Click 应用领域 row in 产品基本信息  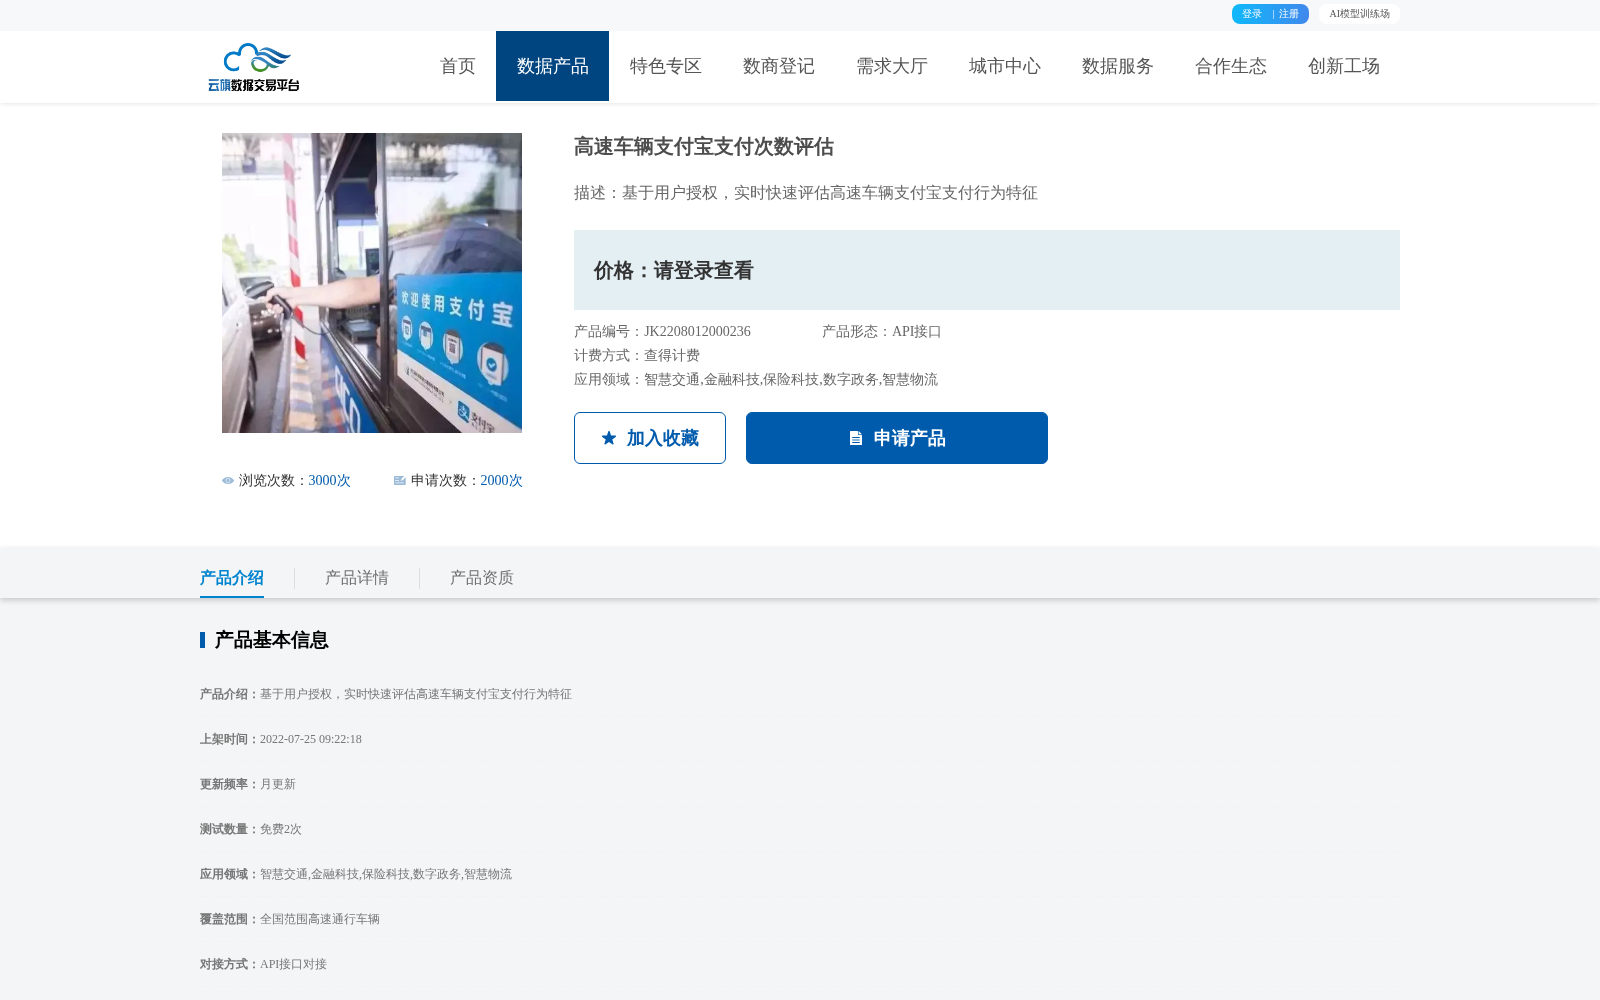pos(356,875)
